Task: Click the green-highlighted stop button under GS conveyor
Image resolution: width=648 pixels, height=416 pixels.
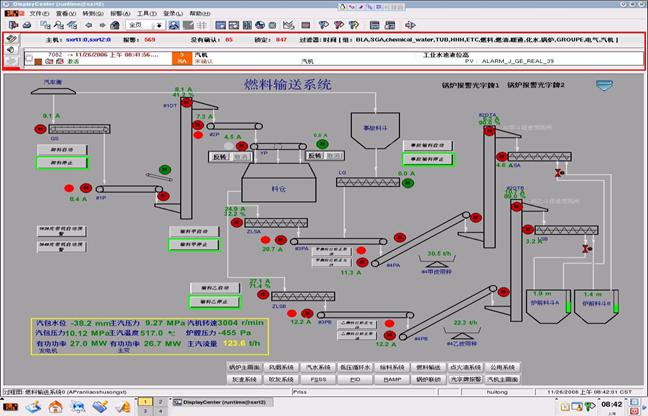Action: [62, 163]
